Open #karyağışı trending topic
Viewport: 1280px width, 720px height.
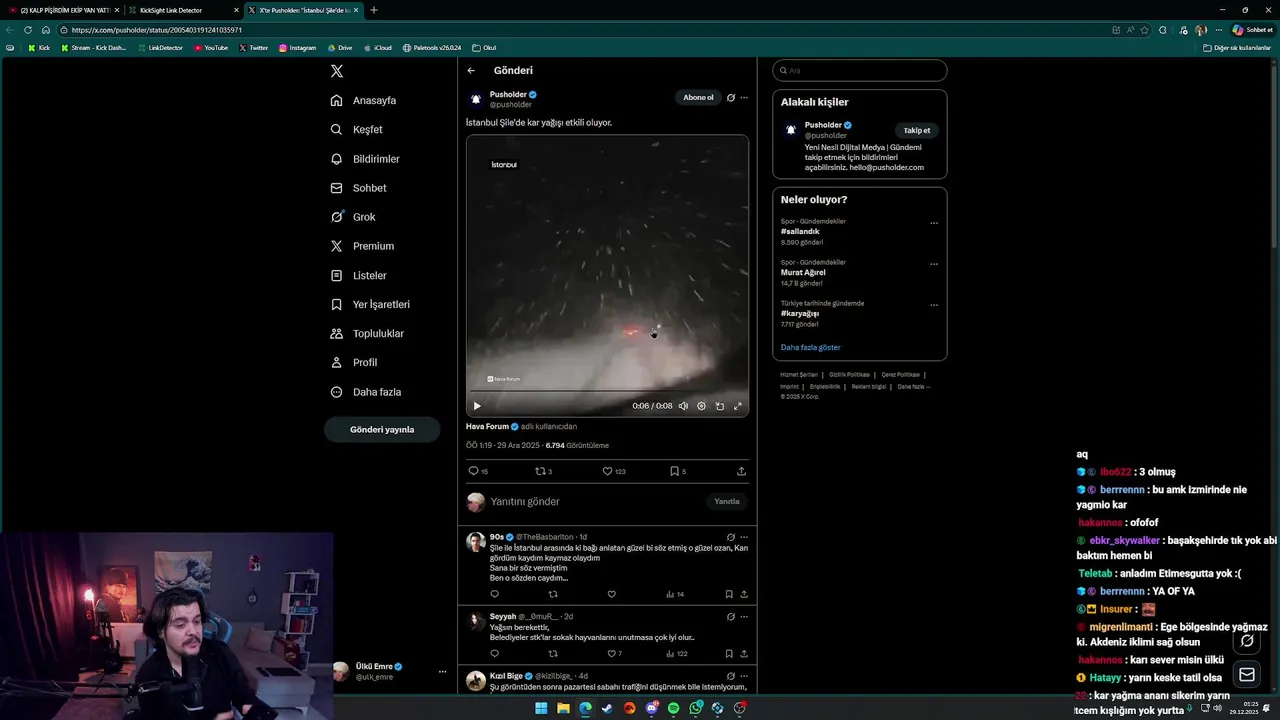point(800,314)
